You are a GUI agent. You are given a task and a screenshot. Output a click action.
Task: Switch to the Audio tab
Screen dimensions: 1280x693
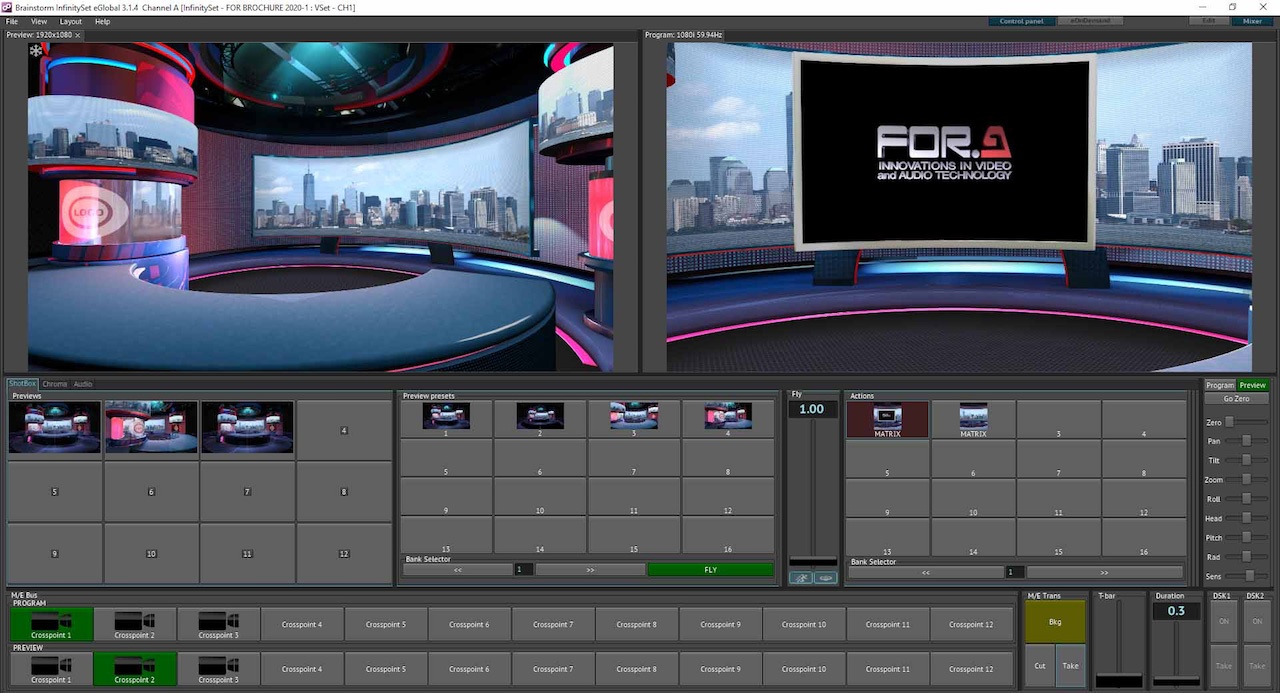(x=83, y=384)
